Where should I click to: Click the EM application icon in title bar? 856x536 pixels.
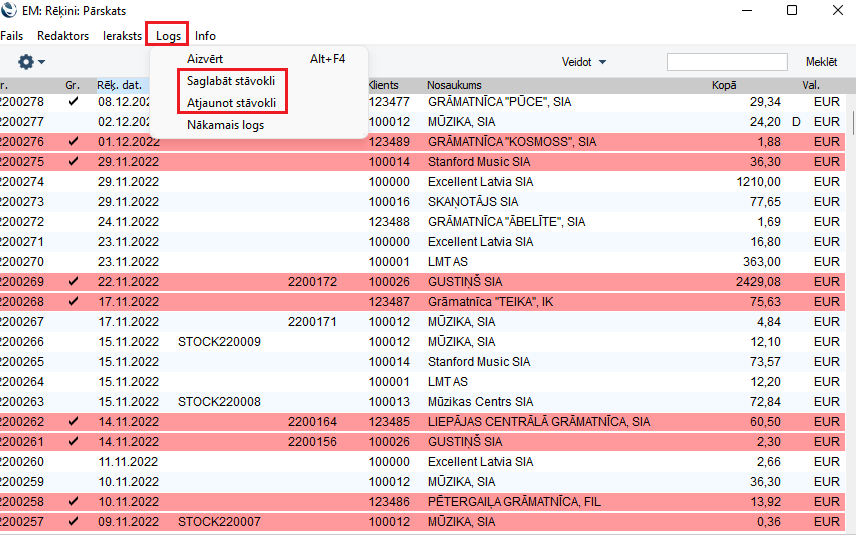coord(10,10)
